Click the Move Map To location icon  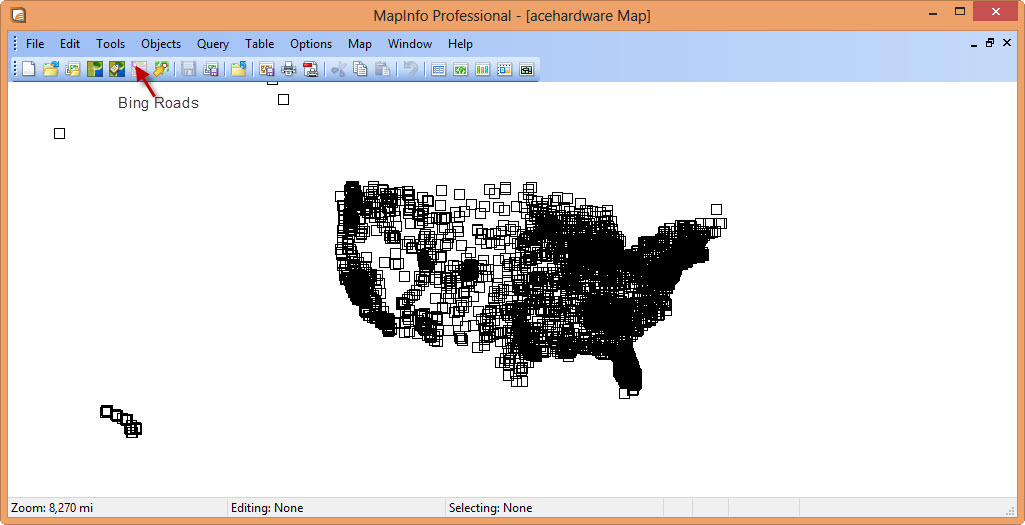pos(161,69)
